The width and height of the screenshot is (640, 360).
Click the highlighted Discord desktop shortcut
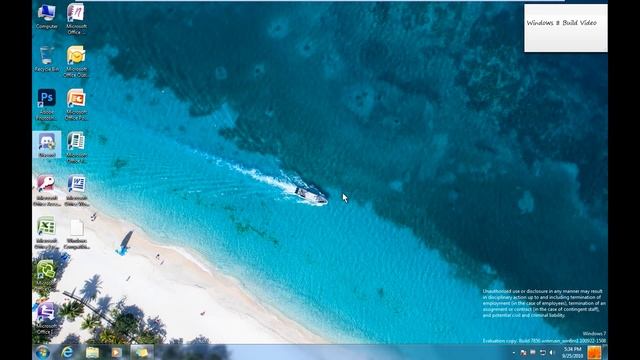pos(47,144)
